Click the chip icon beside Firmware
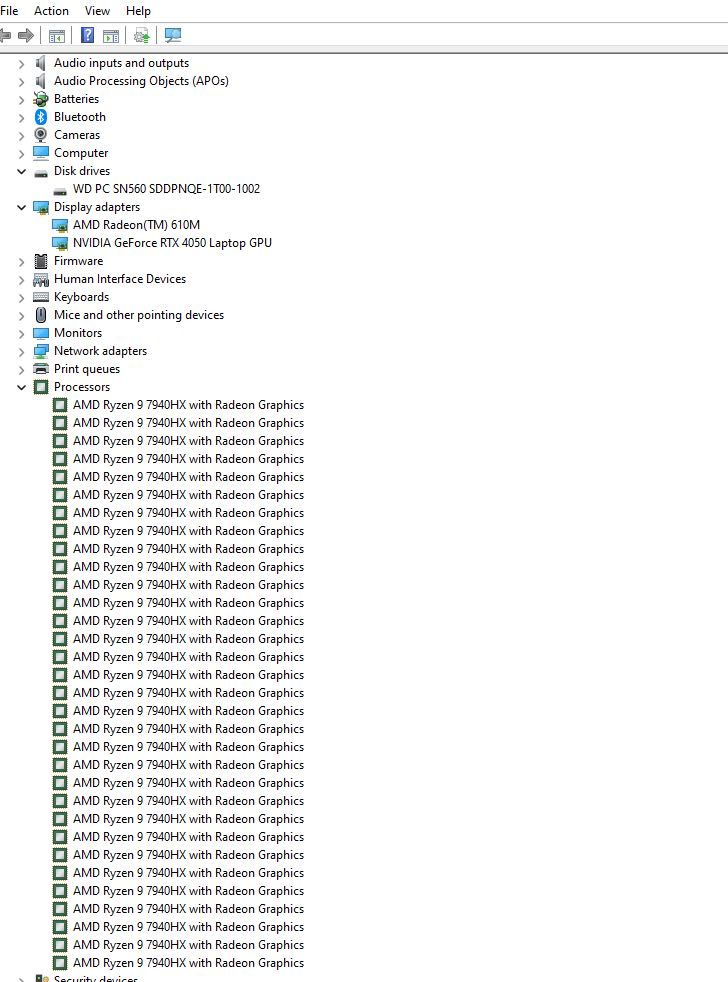This screenshot has width=728, height=982. tap(41, 261)
